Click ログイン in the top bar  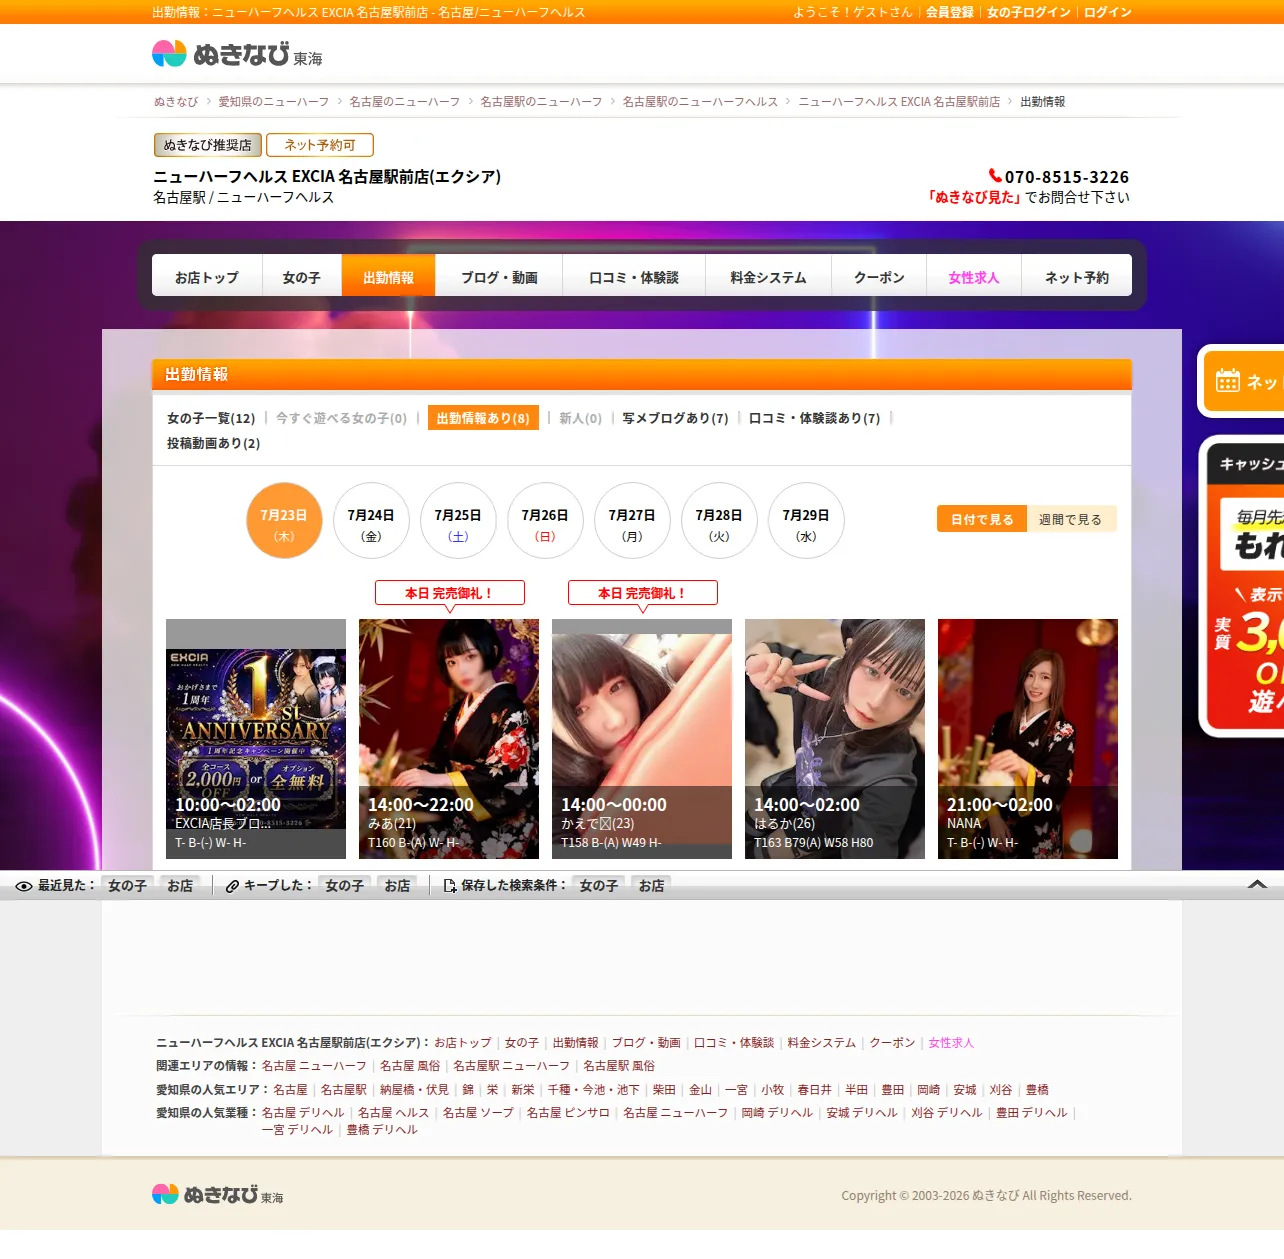(x=1108, y=12)
